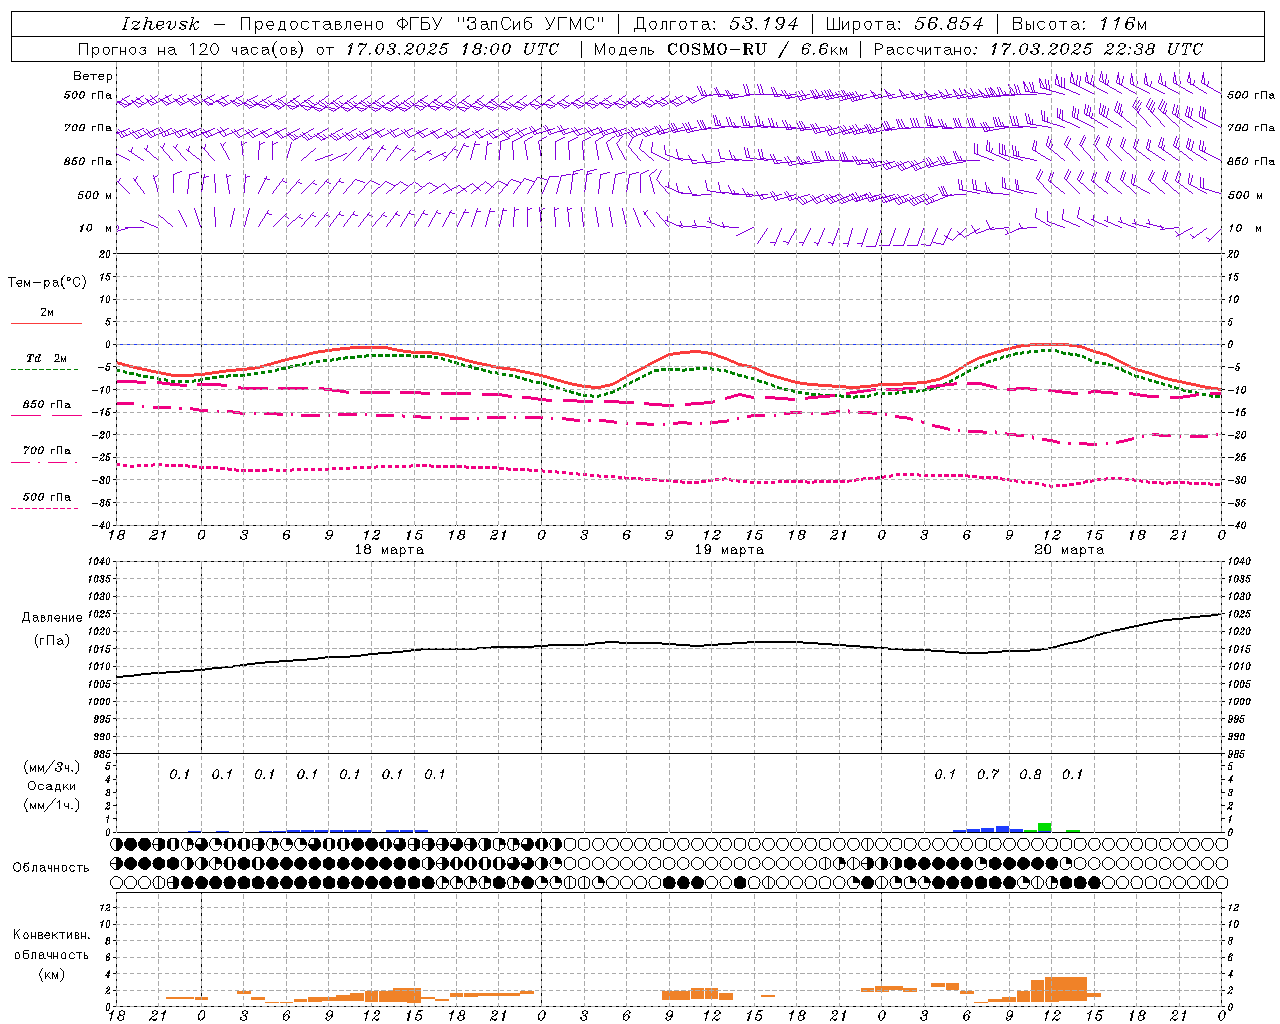This screenshot has width=1280, height=1024.
Task: Click the 0.8 precipitation amount value
Action: pyautogui.click(x=1030, y=774)
